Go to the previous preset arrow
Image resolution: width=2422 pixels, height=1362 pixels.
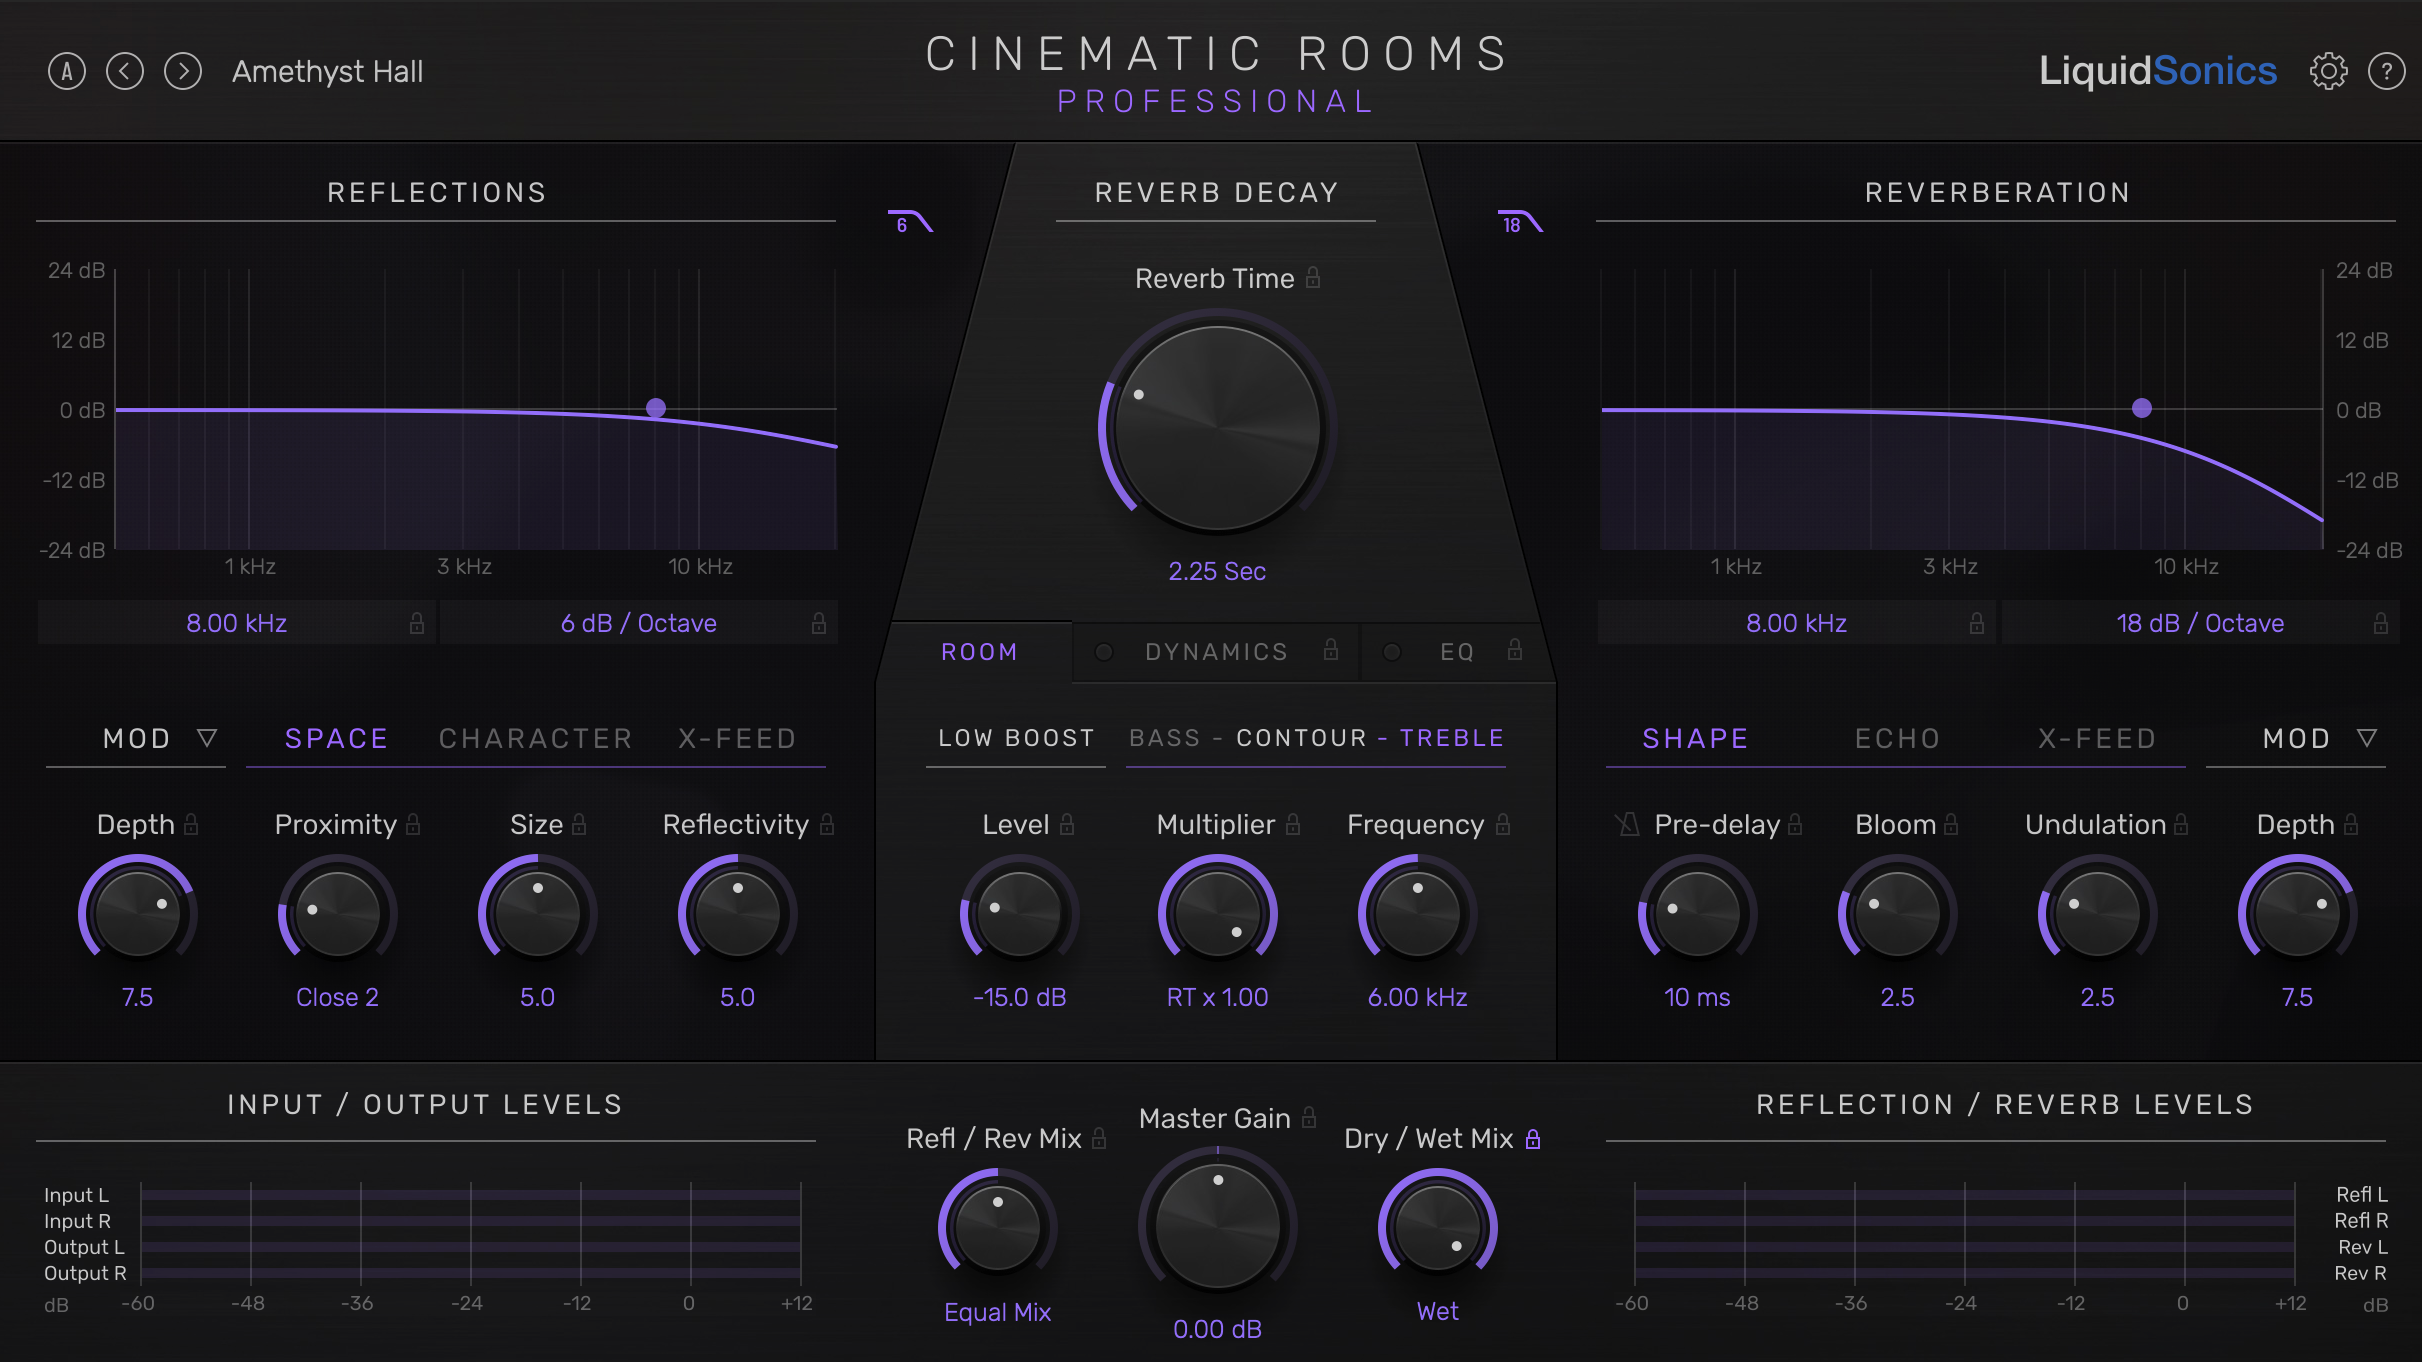pos(125,71)
